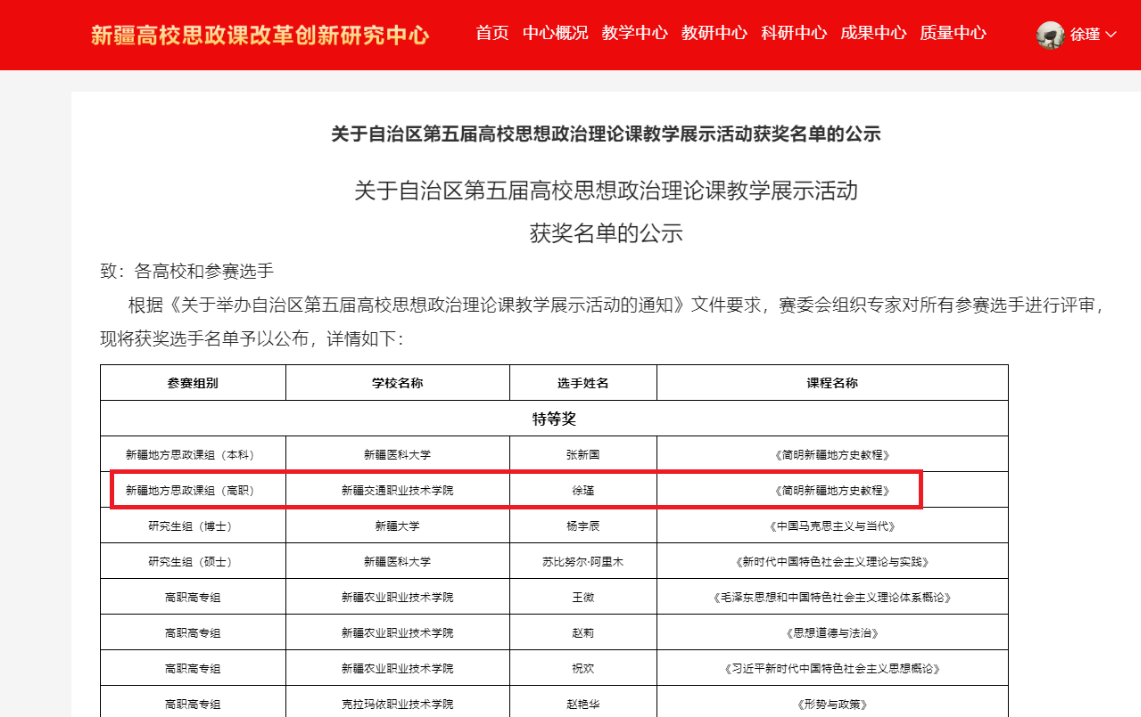The height and width of the screenshot is (717, 1141).
Task: Select the 克拉玛依职业技术学院 table cell
Action: coord(397,704)
